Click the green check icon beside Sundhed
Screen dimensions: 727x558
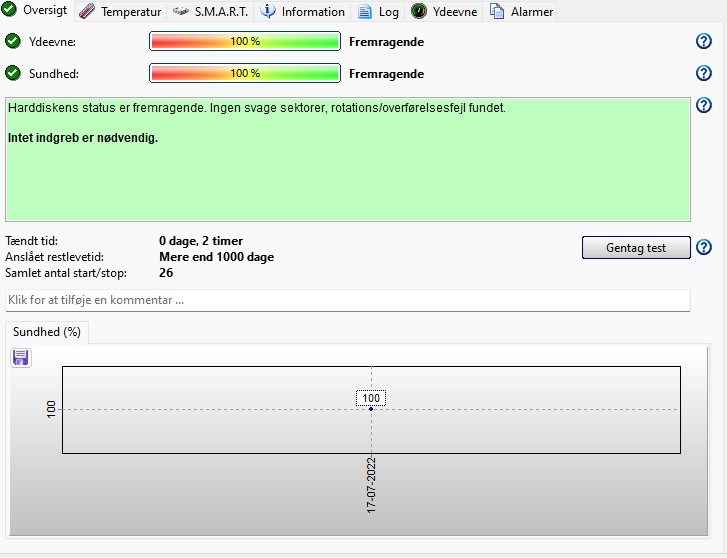13,73
